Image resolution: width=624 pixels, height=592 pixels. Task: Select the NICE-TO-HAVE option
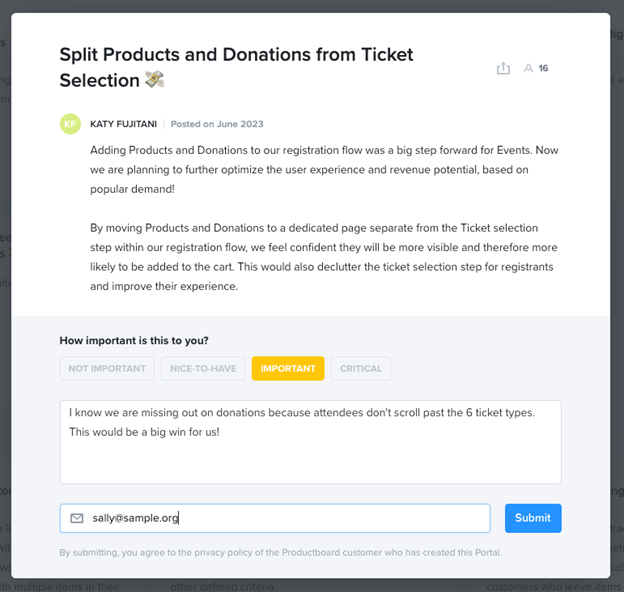tap(203, 368)
